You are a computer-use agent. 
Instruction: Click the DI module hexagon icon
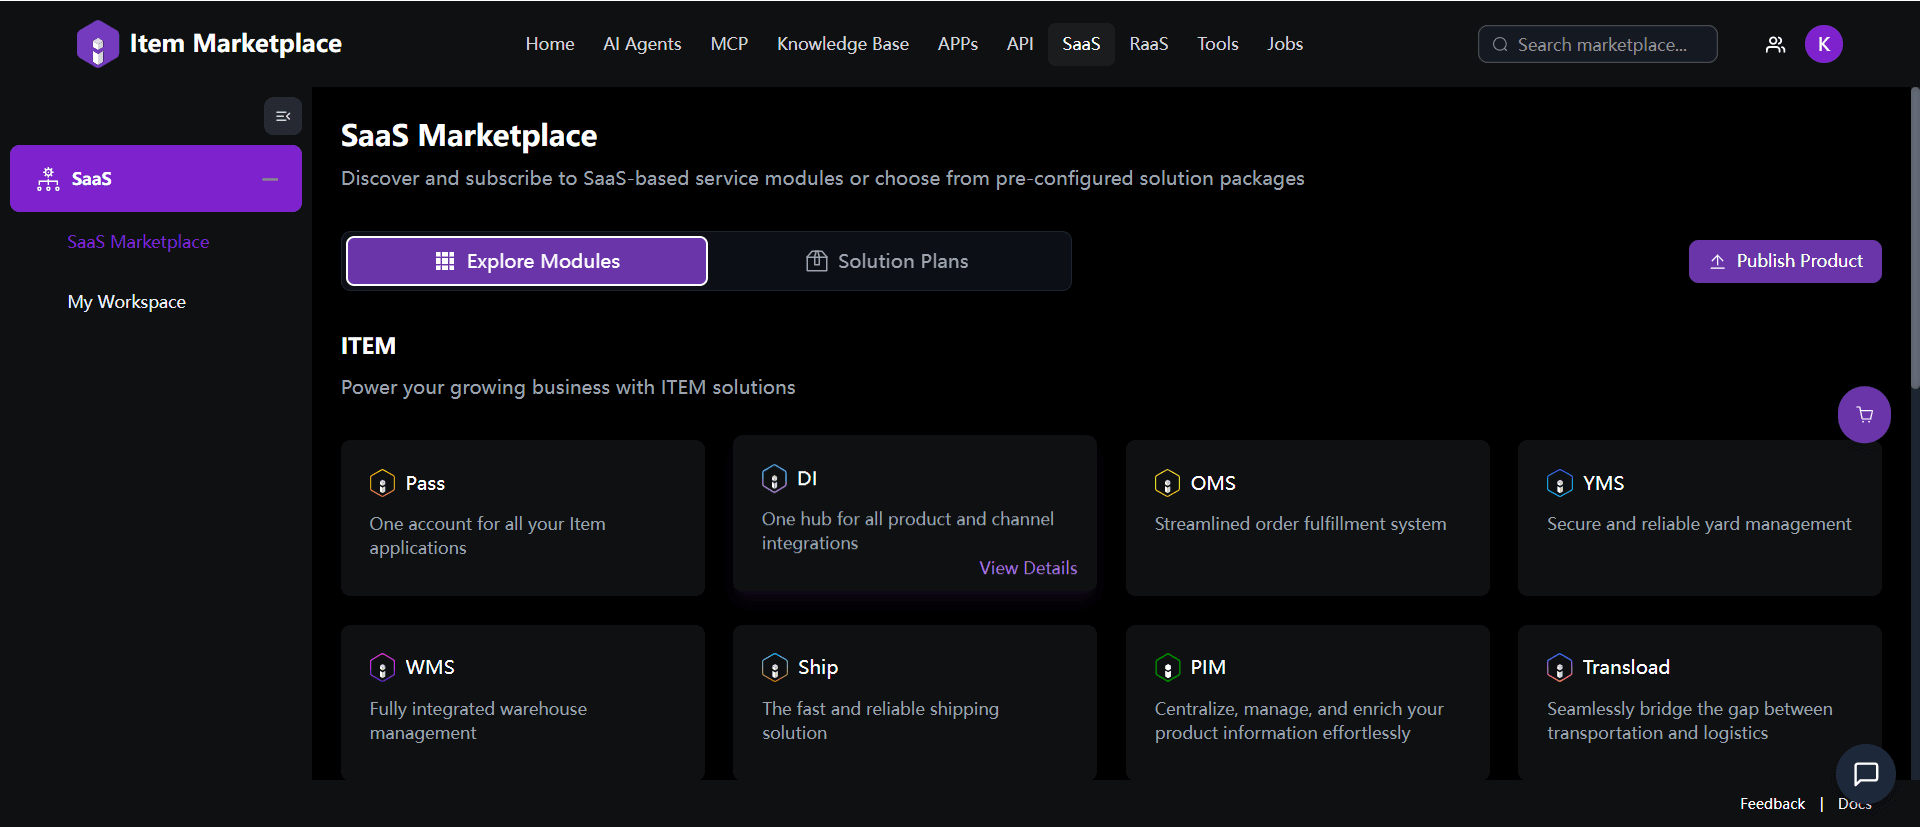(774, 478)
